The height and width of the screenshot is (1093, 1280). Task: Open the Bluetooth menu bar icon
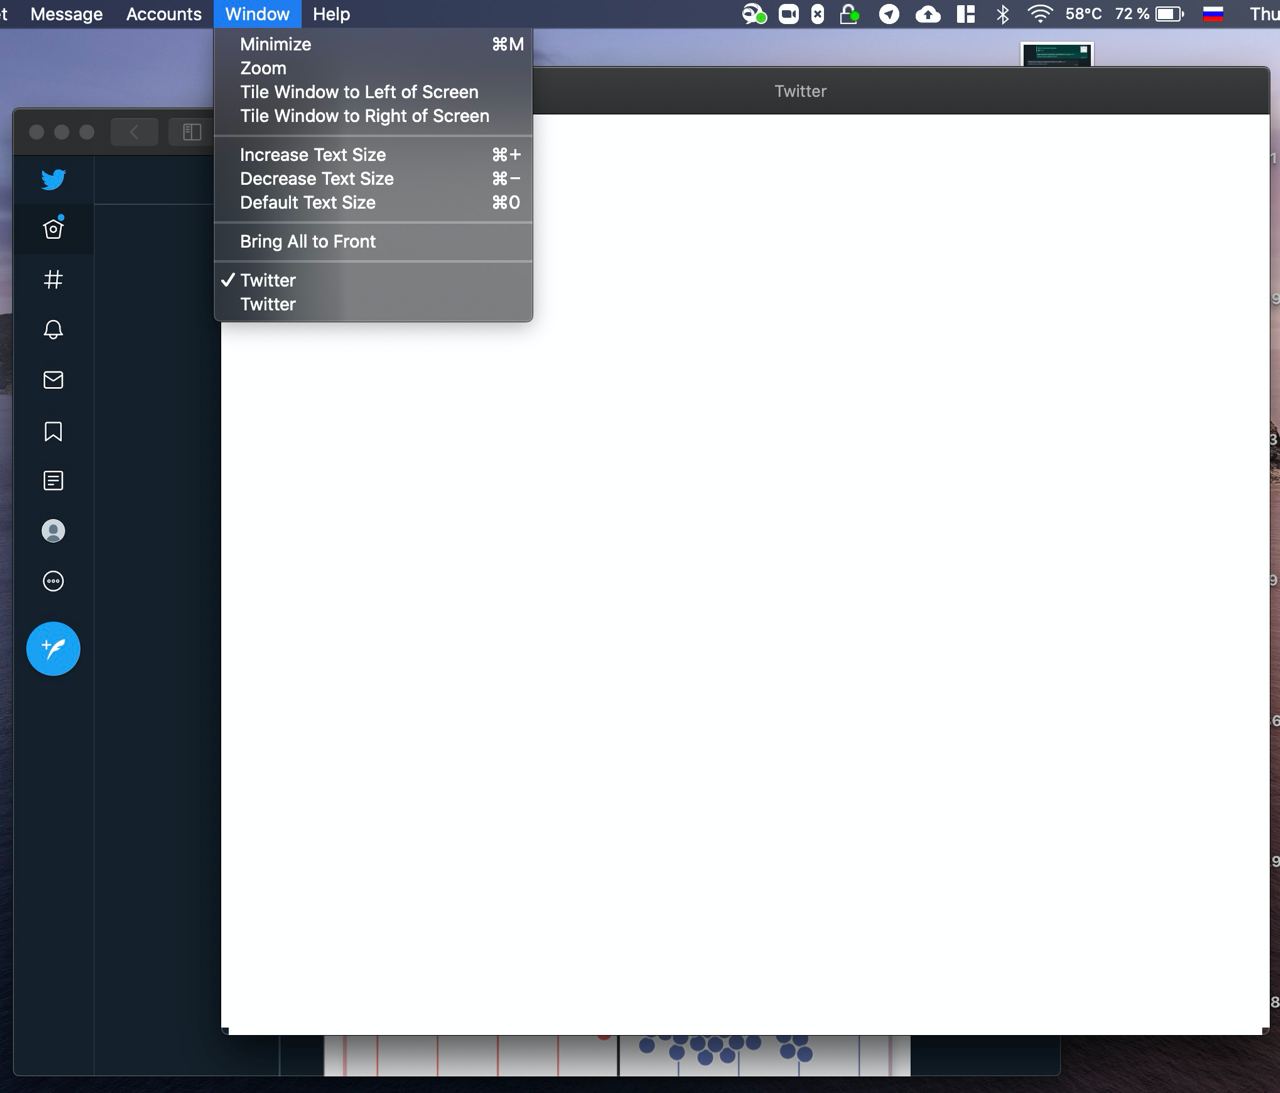click(x=1003, y=14)
